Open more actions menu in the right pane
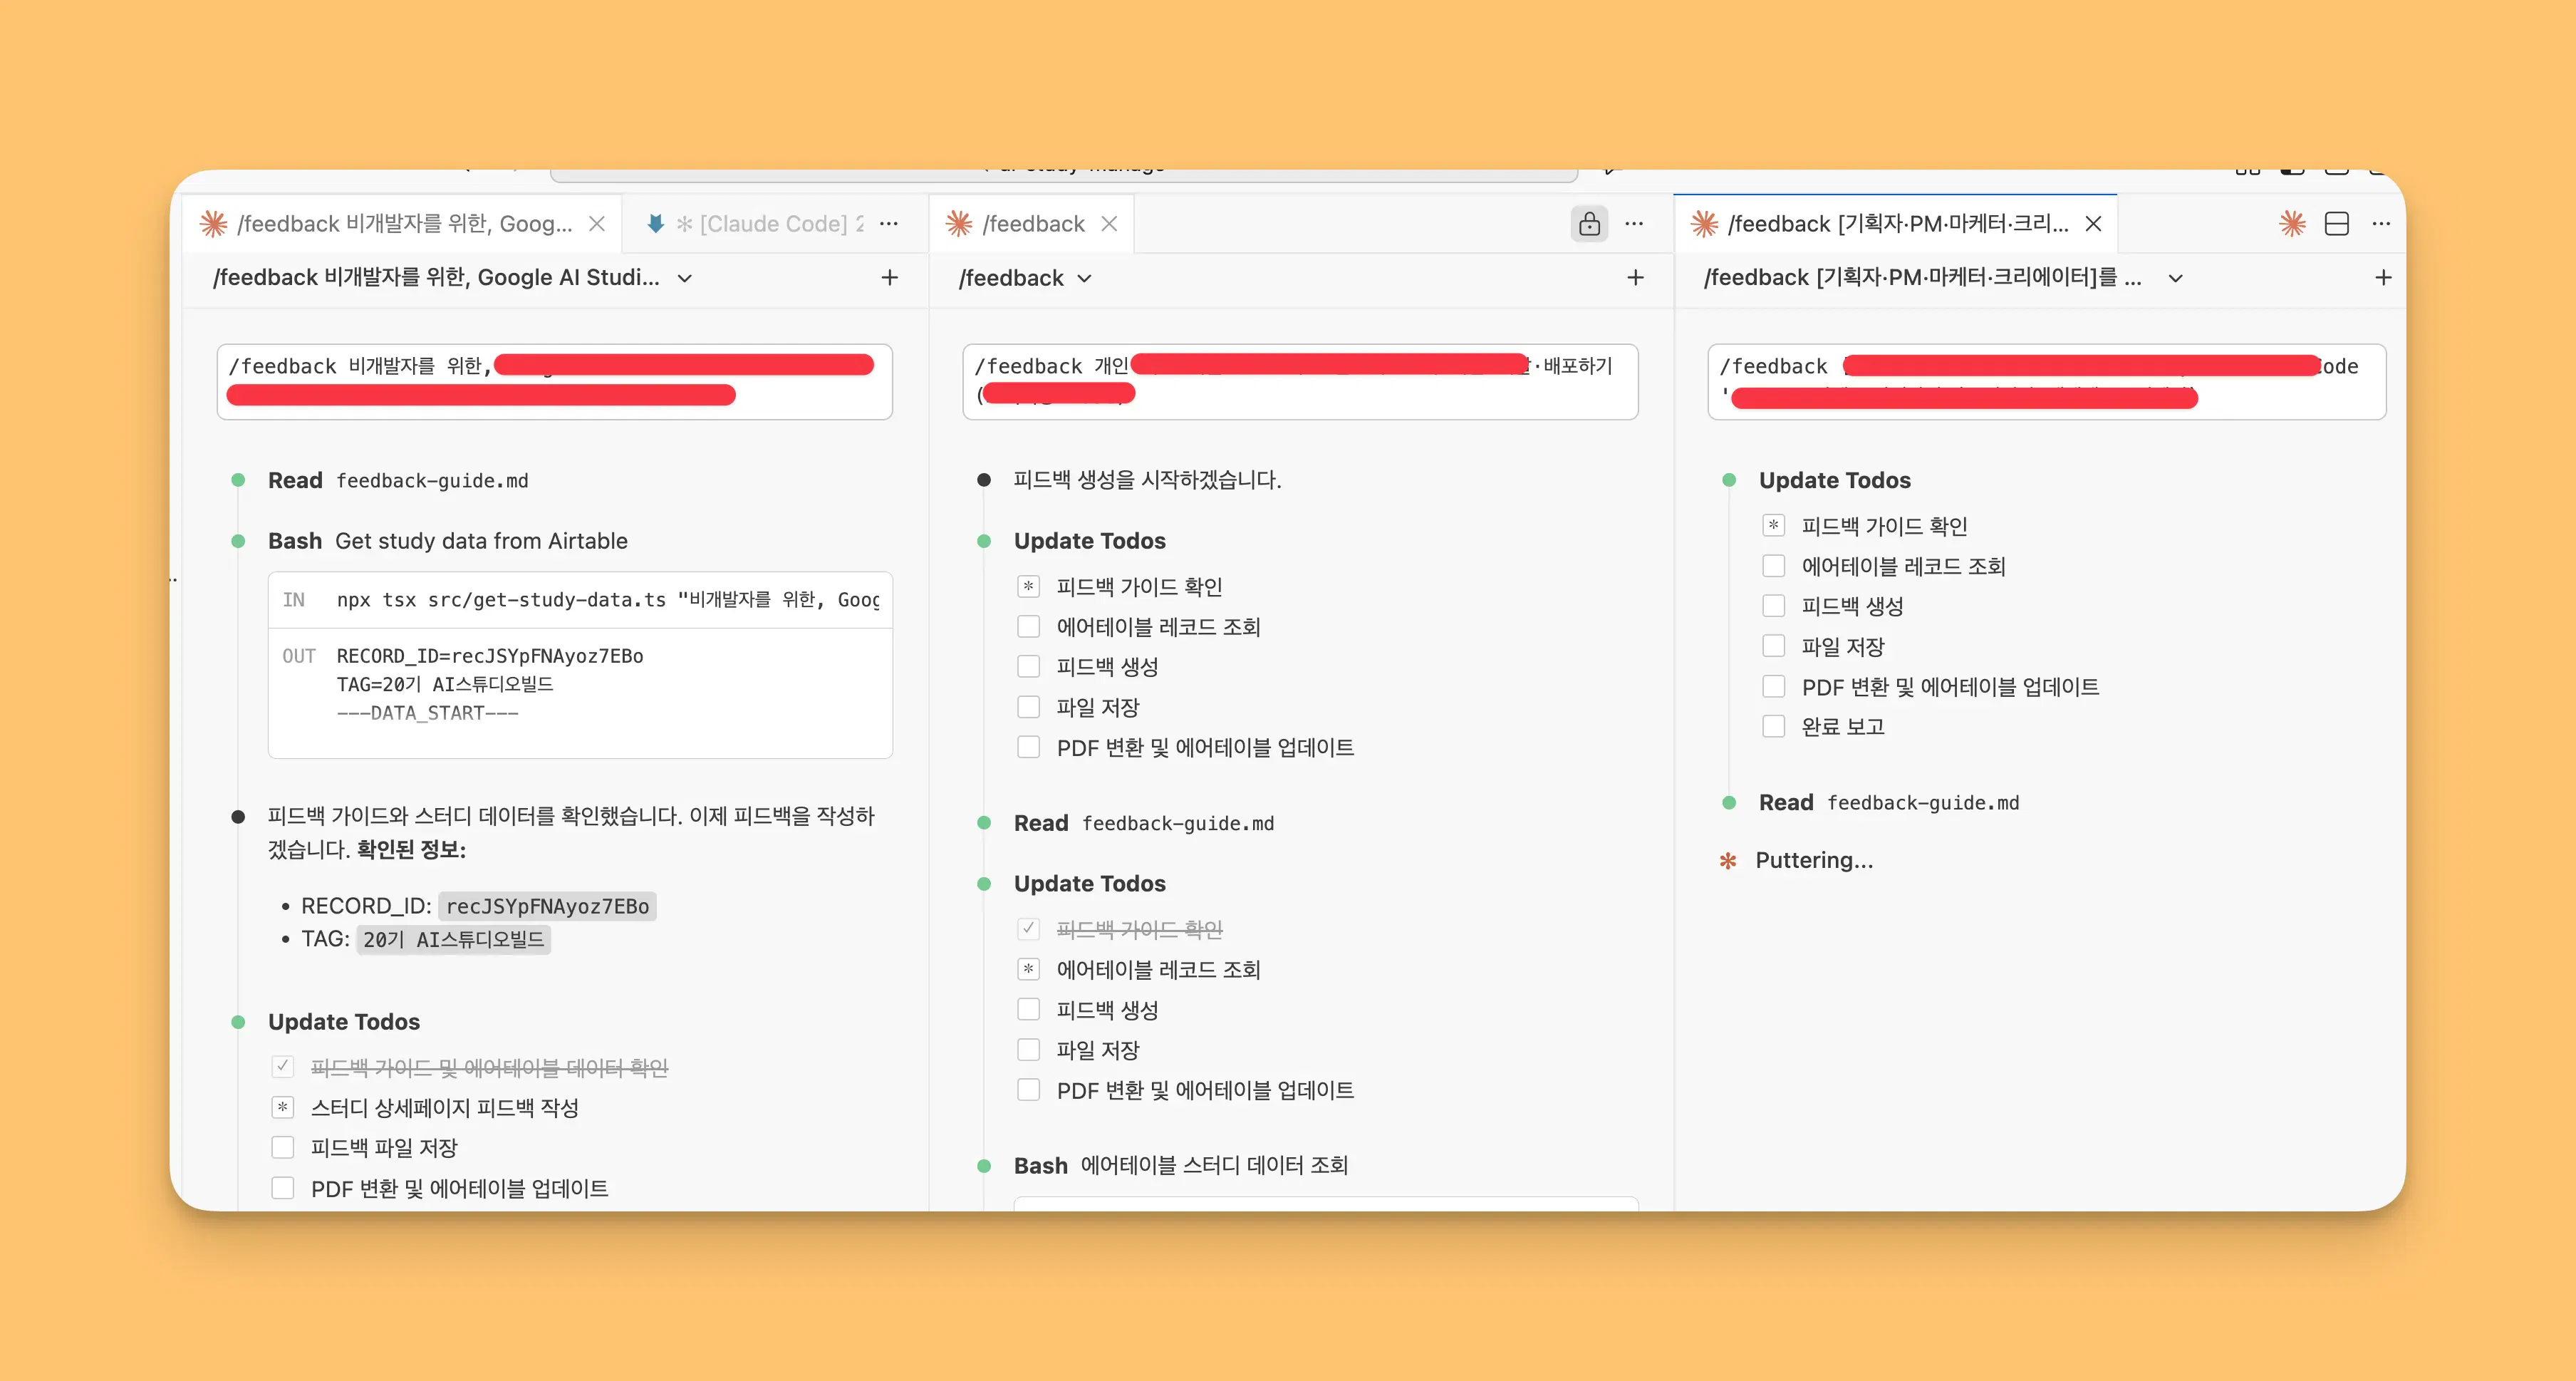Image resolution: width=2576 pixels, height=1381 pixels. (2381, 224)
